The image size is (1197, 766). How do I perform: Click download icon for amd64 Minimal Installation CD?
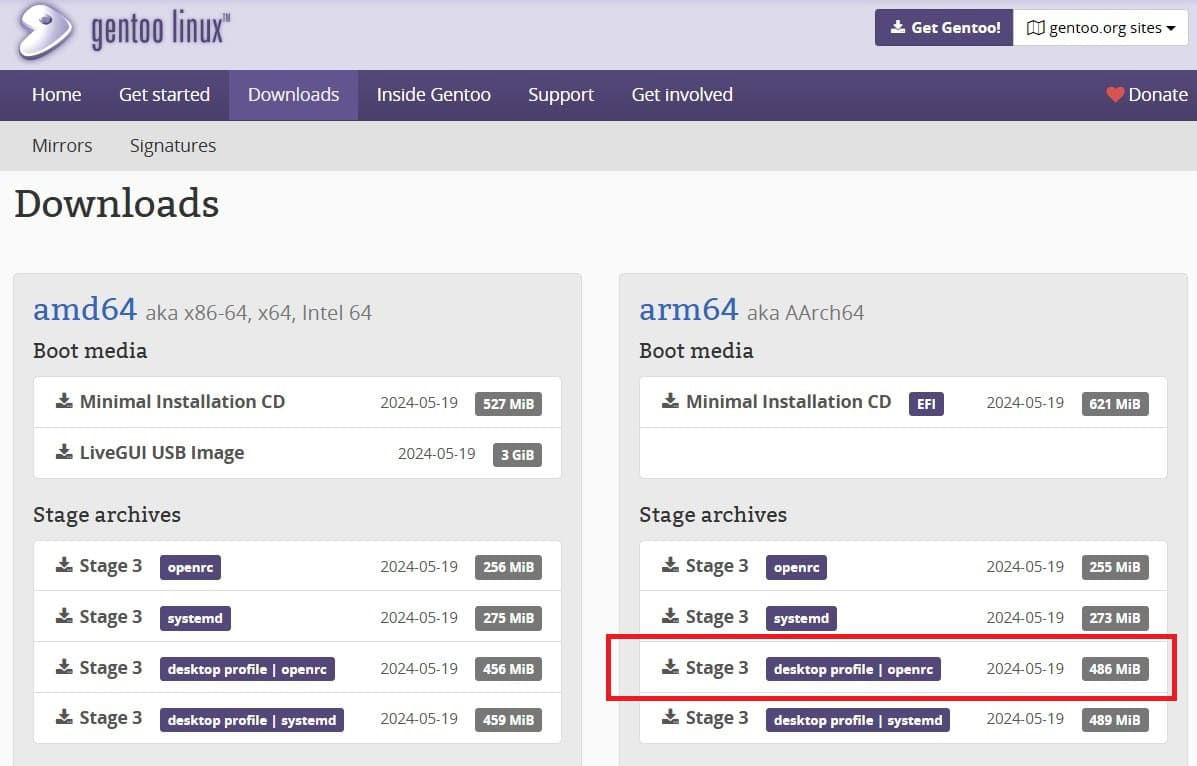point(63,403)
